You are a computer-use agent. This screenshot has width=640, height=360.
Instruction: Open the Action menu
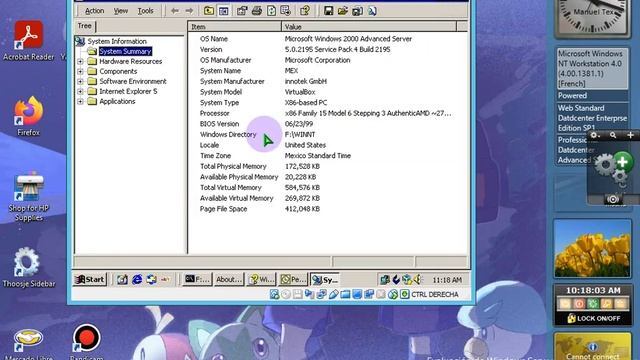(94, 11)
